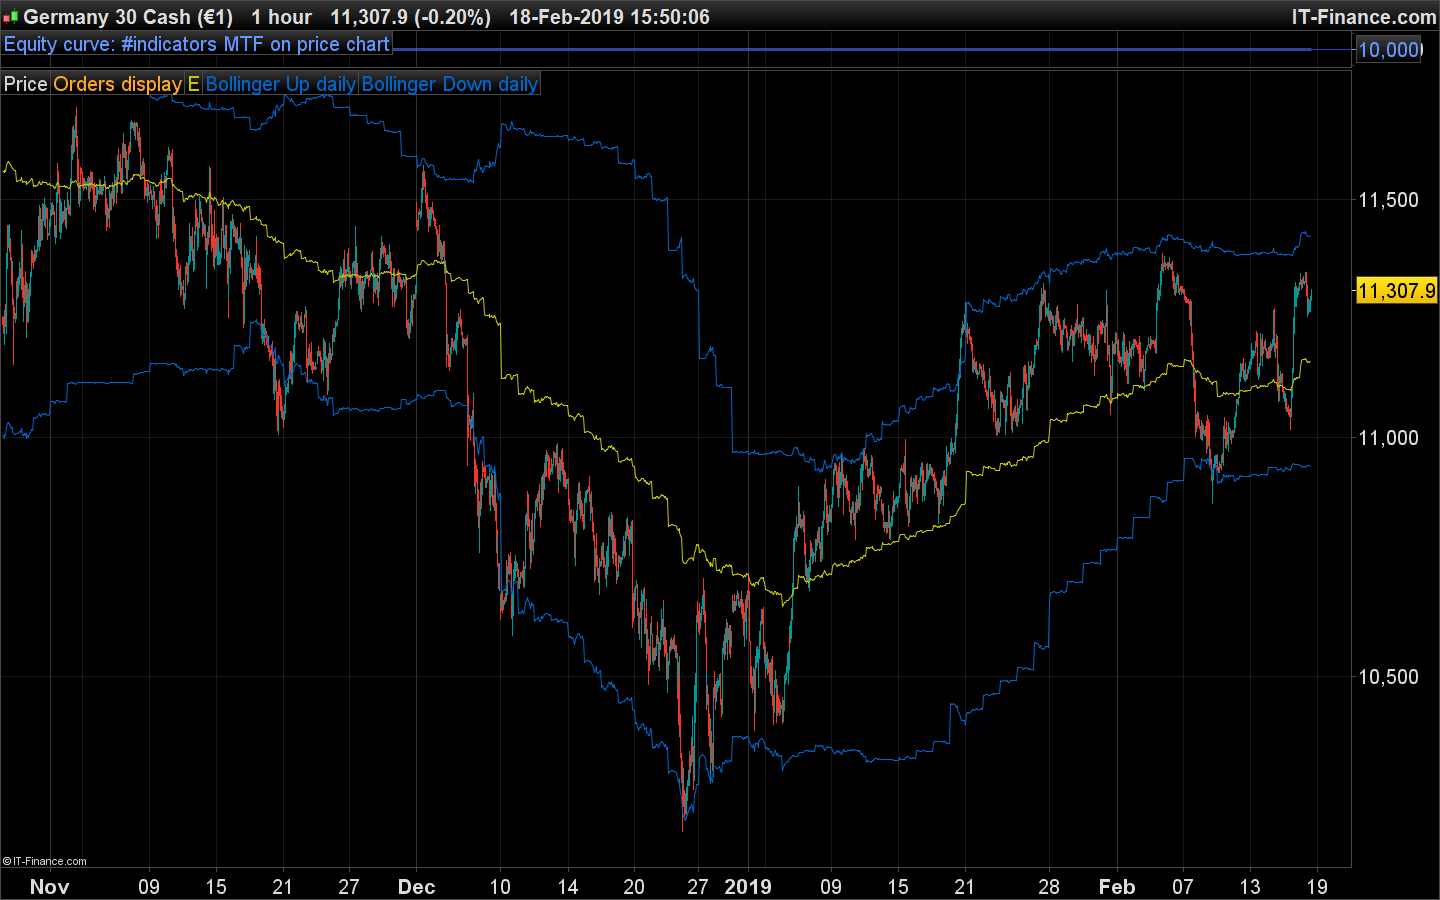This screenshot has width=1440, height=900.
Task: Select the Bollinger Up daily indicator label
Action: 281,84
